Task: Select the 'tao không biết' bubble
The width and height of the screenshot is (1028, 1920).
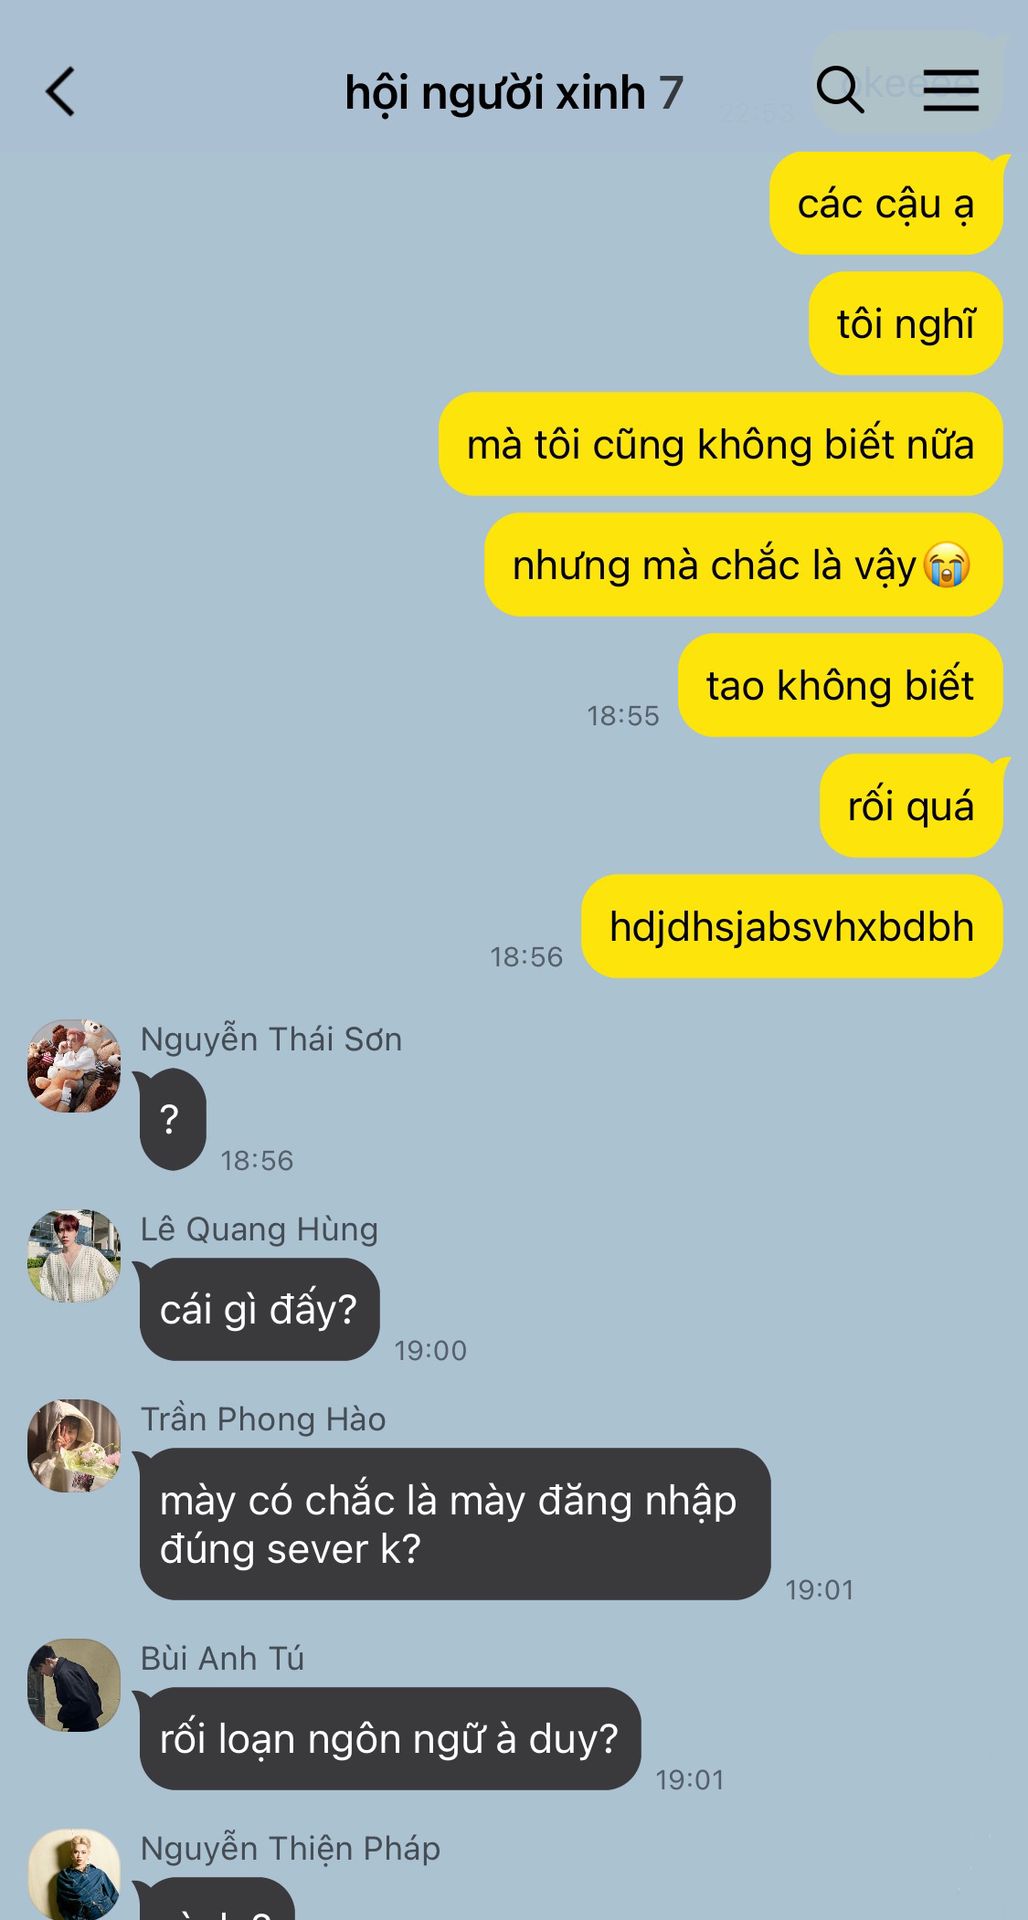Action: tap(841, 685)
